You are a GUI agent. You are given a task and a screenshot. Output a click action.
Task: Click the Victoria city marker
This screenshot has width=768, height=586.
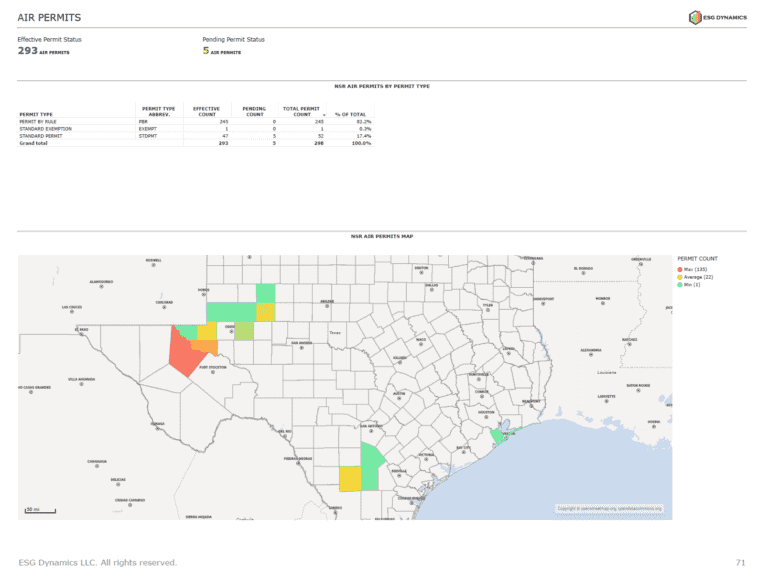(x=426, y=460)
